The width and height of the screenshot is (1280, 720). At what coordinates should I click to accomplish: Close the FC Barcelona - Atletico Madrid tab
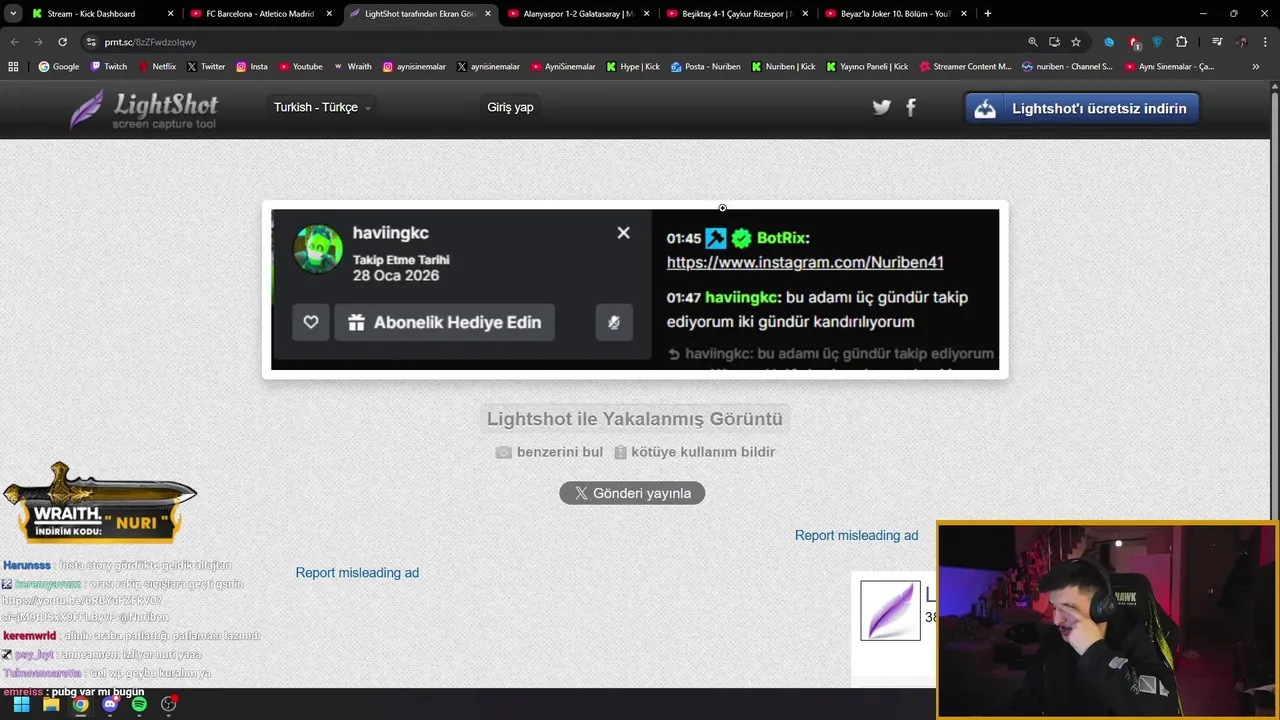[329, 14]
